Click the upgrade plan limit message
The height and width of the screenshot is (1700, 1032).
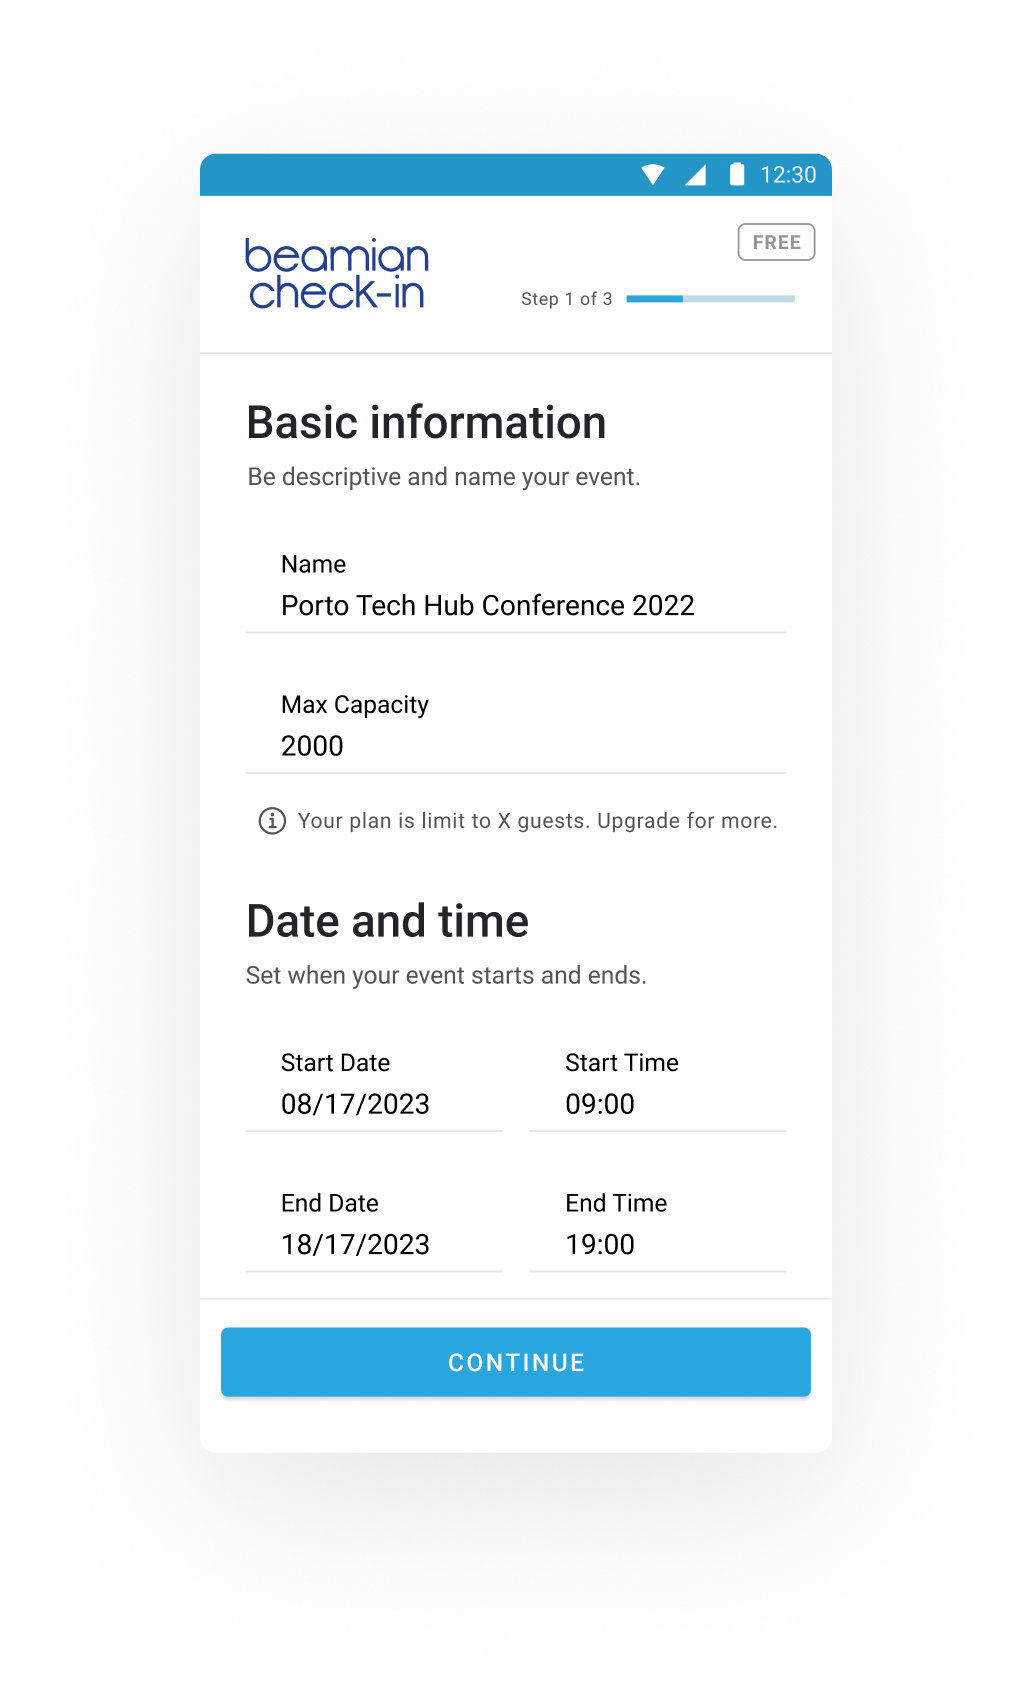click(x=537, y=821)
